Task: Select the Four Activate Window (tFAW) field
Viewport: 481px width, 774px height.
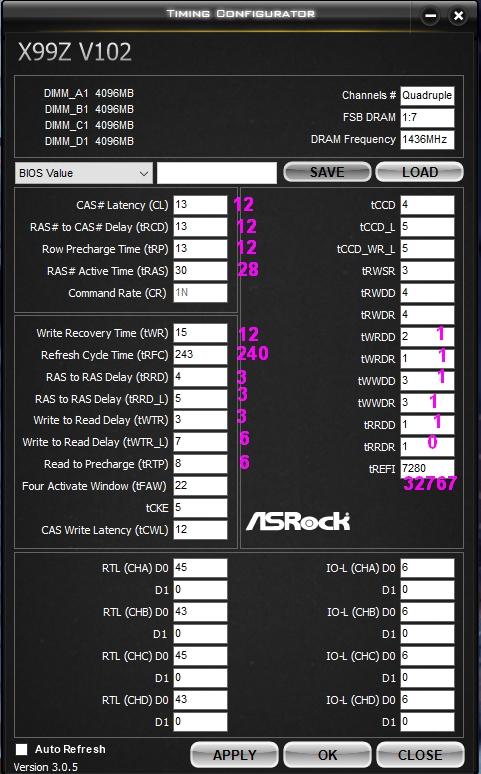Action: (x=200, y=486)
